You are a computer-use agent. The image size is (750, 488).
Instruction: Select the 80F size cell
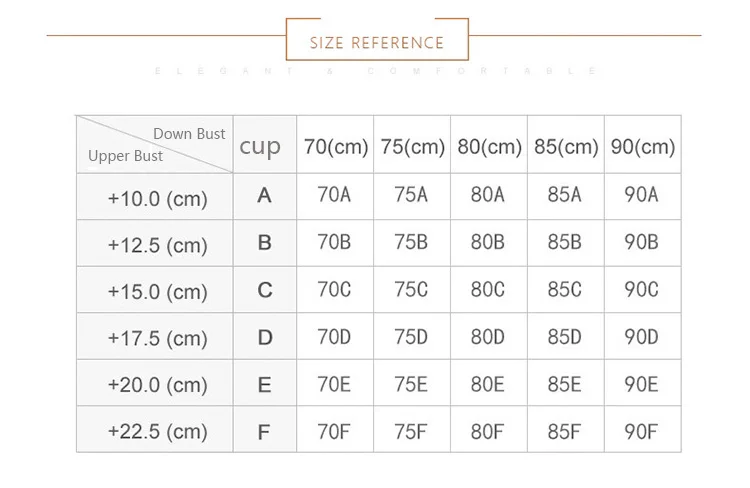(488, 431)
